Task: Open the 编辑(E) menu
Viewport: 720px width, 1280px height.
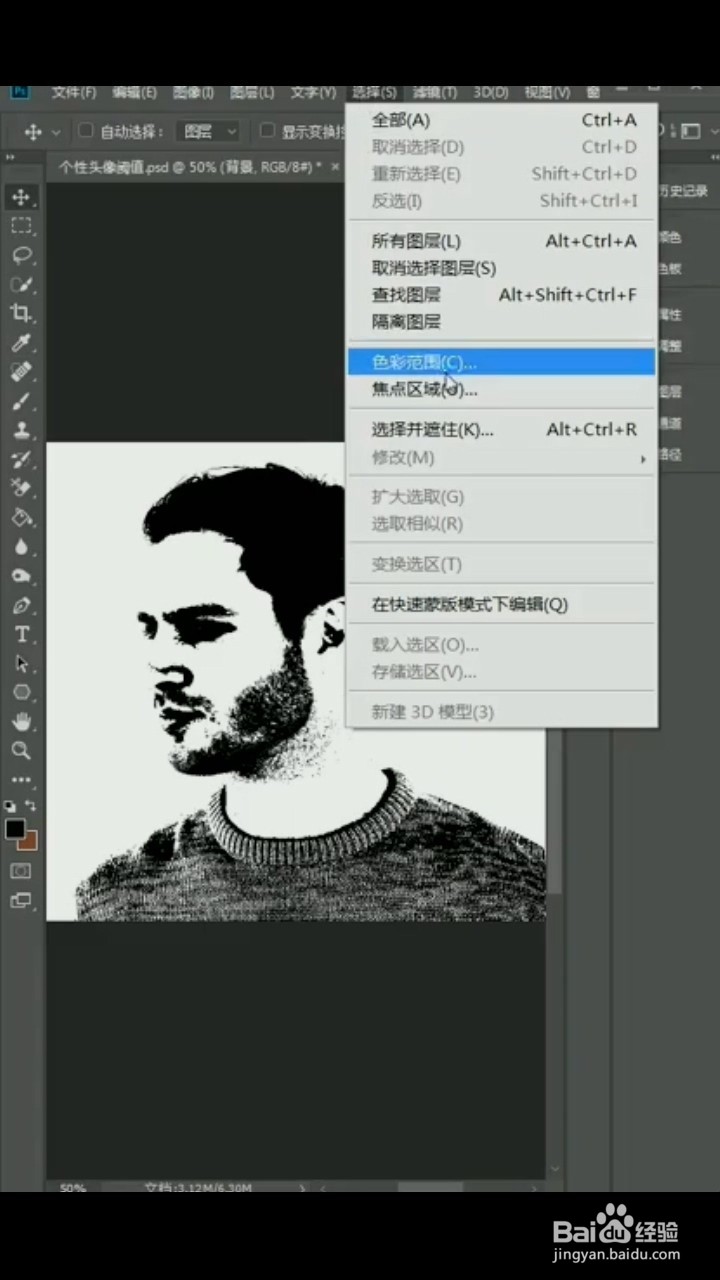Action: [134, 92]
